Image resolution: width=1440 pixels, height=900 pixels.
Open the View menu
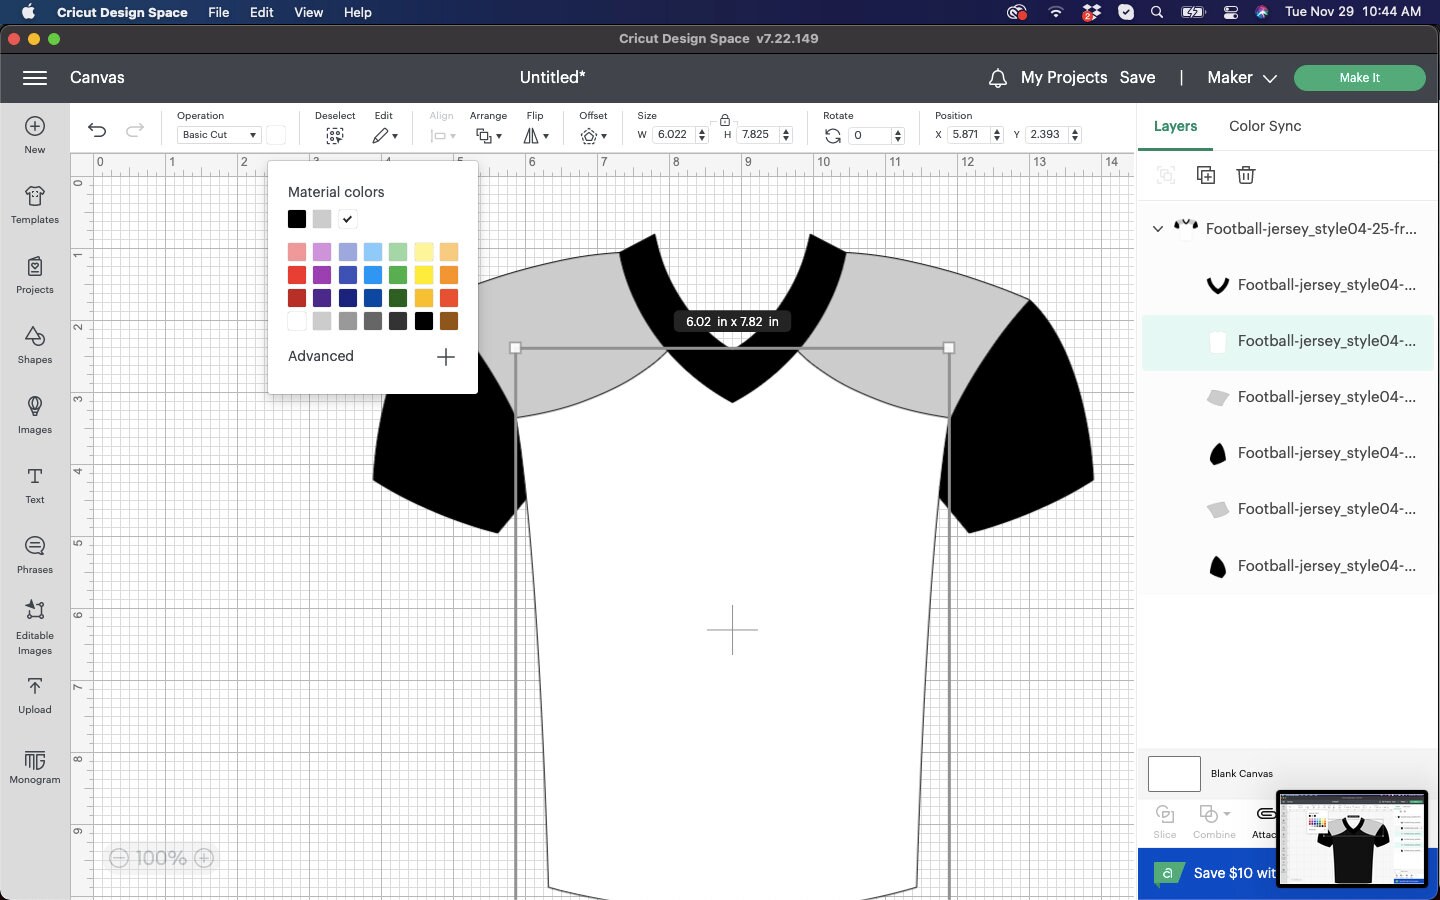point(308,12)
